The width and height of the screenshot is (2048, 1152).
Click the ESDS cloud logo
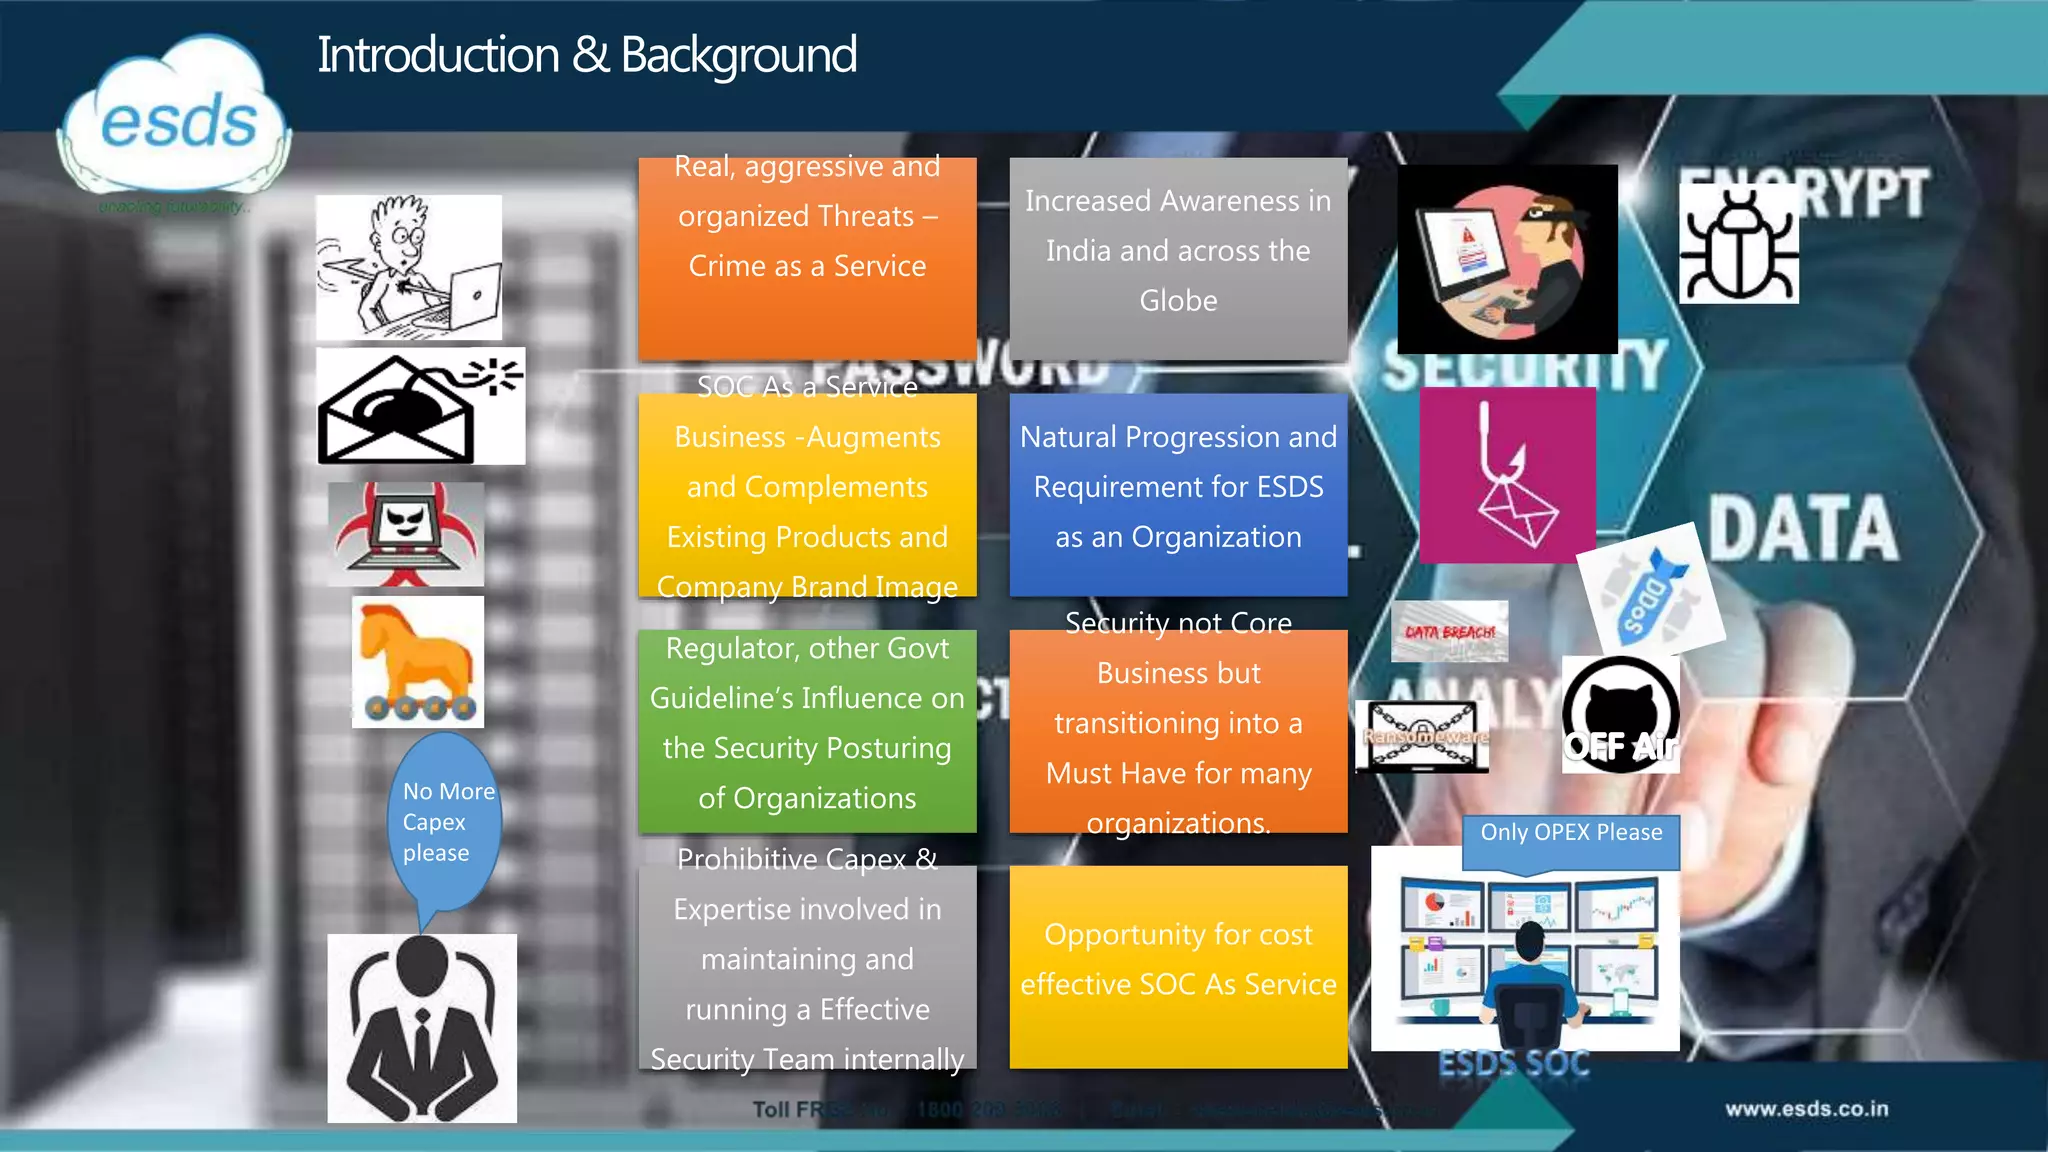click(x=176, y=120)
